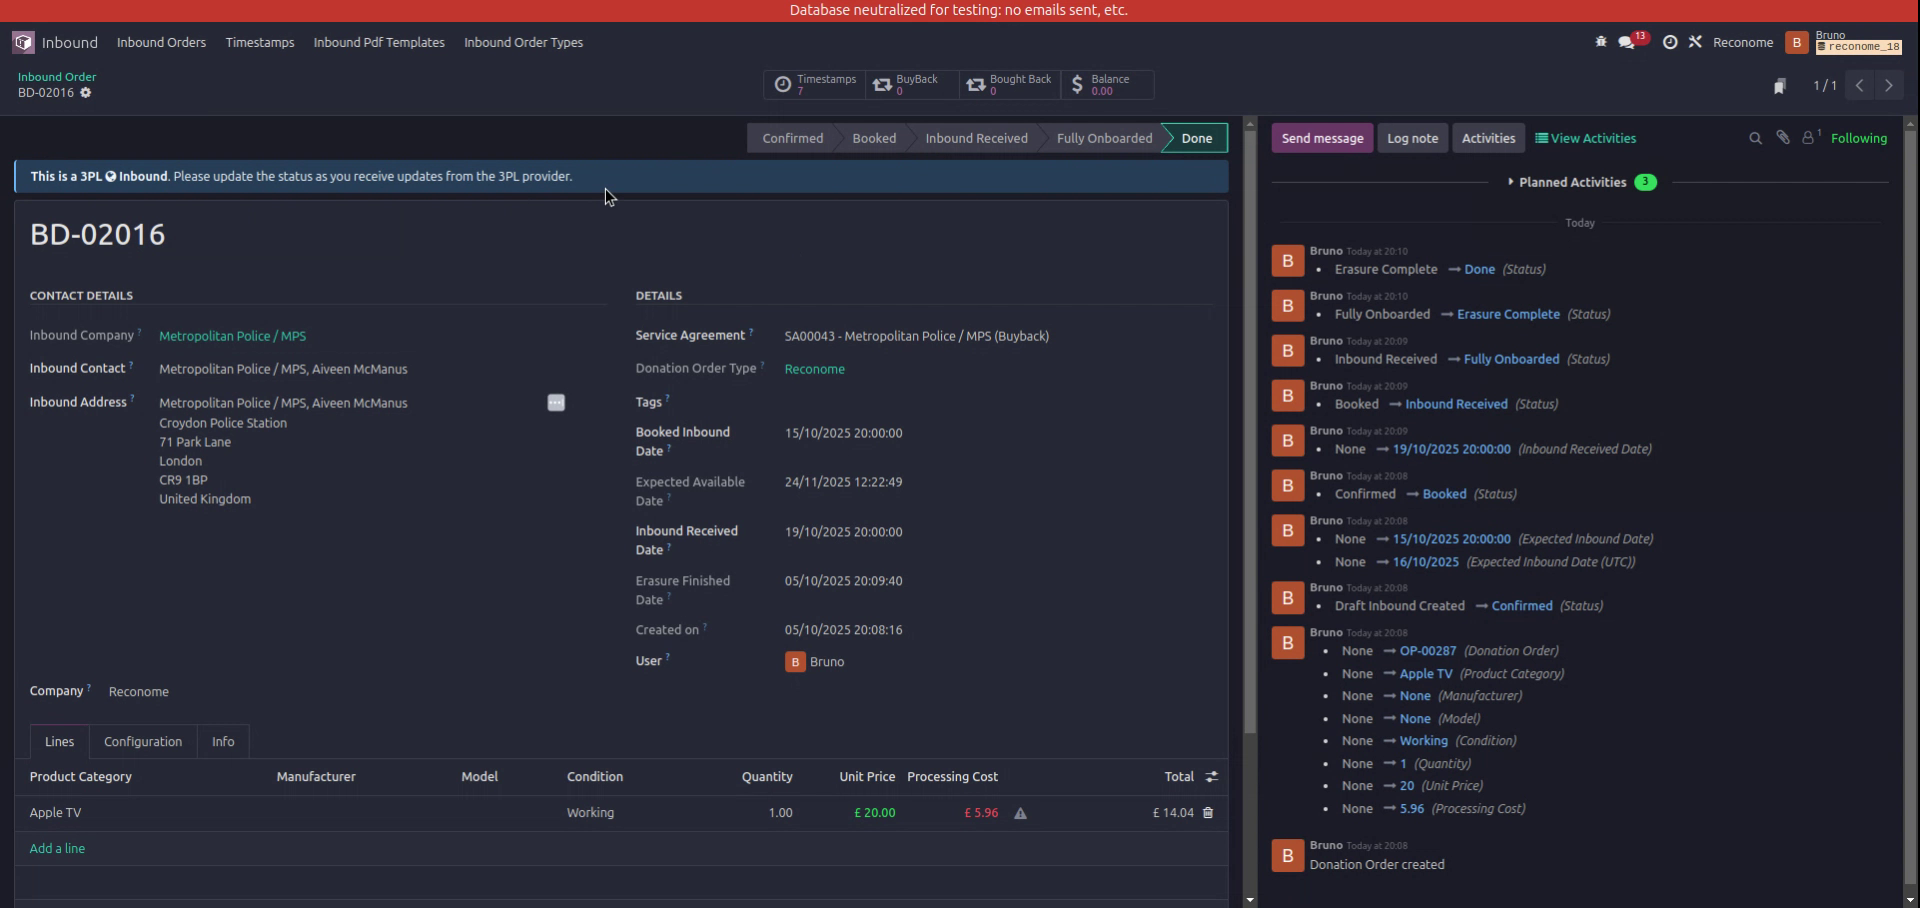Show followers with the person icon
This screenshot has width=1920, height=908.
[1809, 138]
